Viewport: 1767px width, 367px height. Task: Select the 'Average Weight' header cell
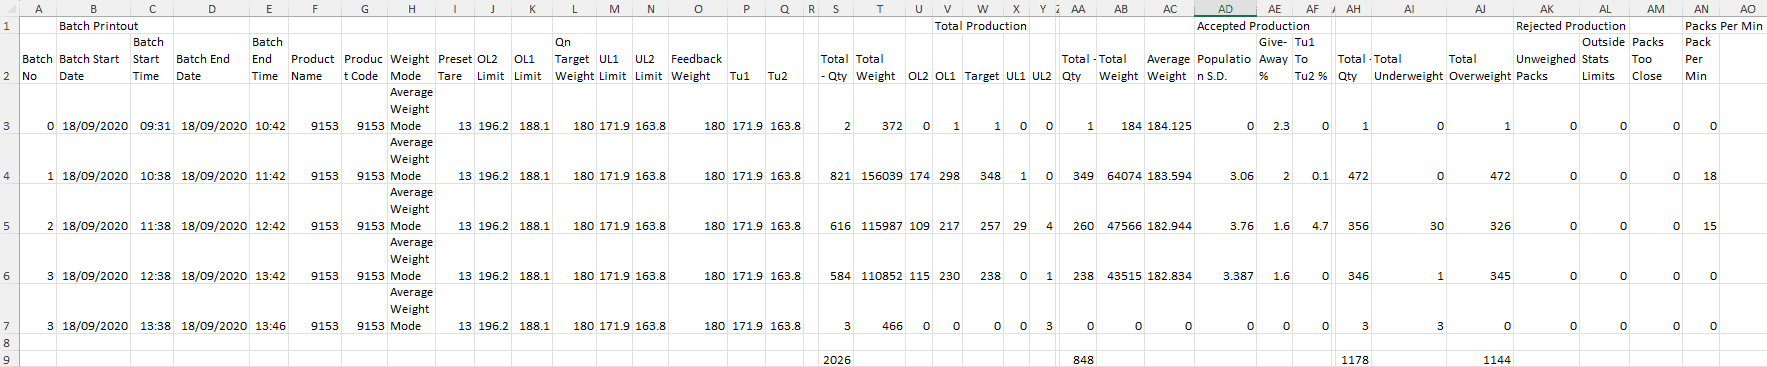tap(1169, 59)
